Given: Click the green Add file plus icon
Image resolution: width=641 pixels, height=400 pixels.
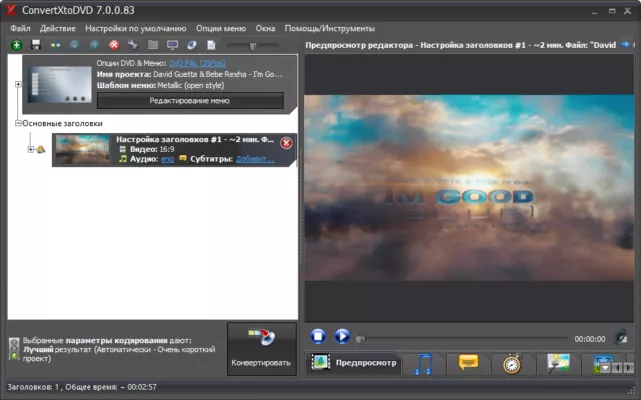Looking at the screenshot, I should coord(16,45).
